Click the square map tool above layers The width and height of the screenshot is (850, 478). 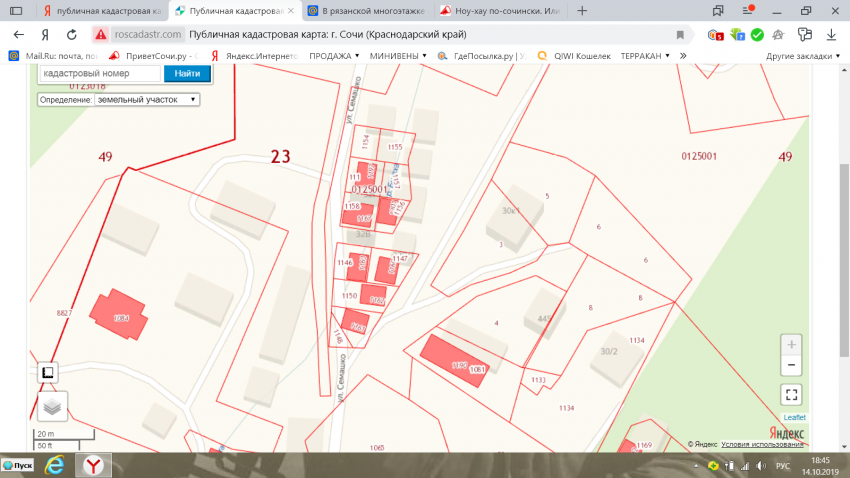pyautogui.click(x=47, y=373)
